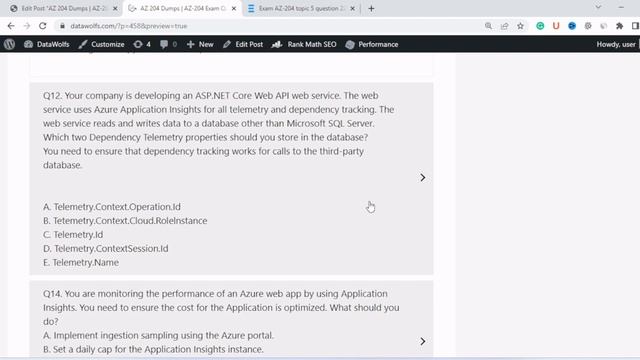This screenshot has height=360, width=640.
Task: Click Q14 option B daily cap
Action: (153, 349)
